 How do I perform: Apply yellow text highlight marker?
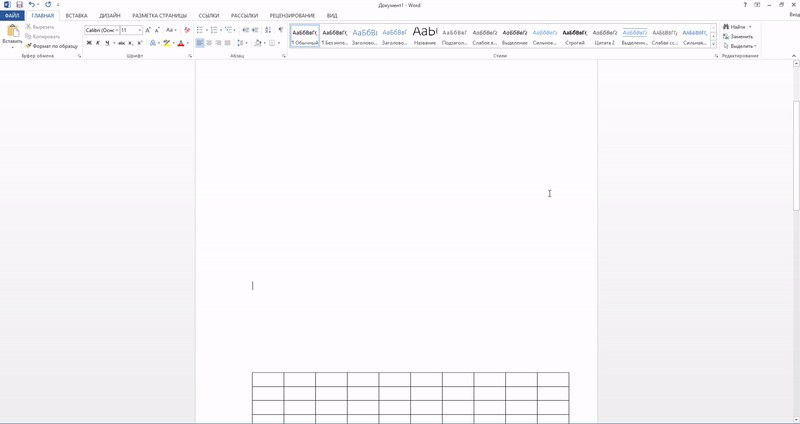click(x=166, y=43)
